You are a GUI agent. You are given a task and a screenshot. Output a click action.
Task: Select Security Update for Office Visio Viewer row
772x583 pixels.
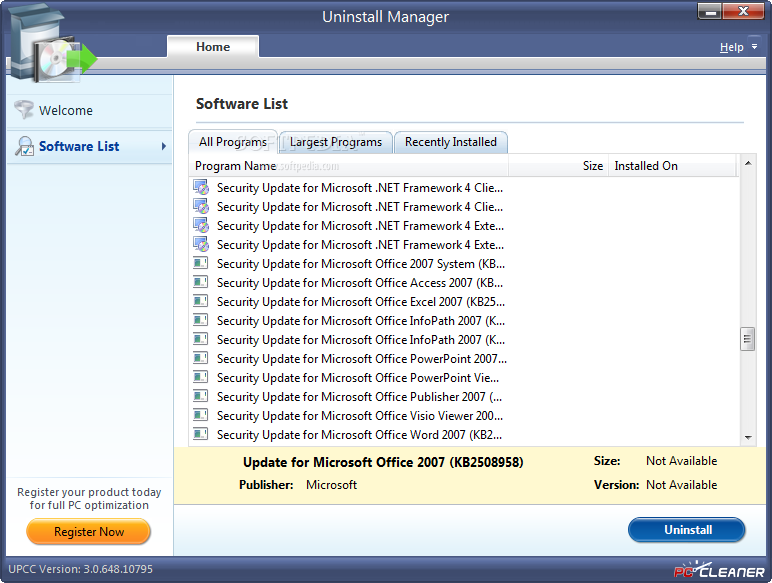[x=465, y=416]
